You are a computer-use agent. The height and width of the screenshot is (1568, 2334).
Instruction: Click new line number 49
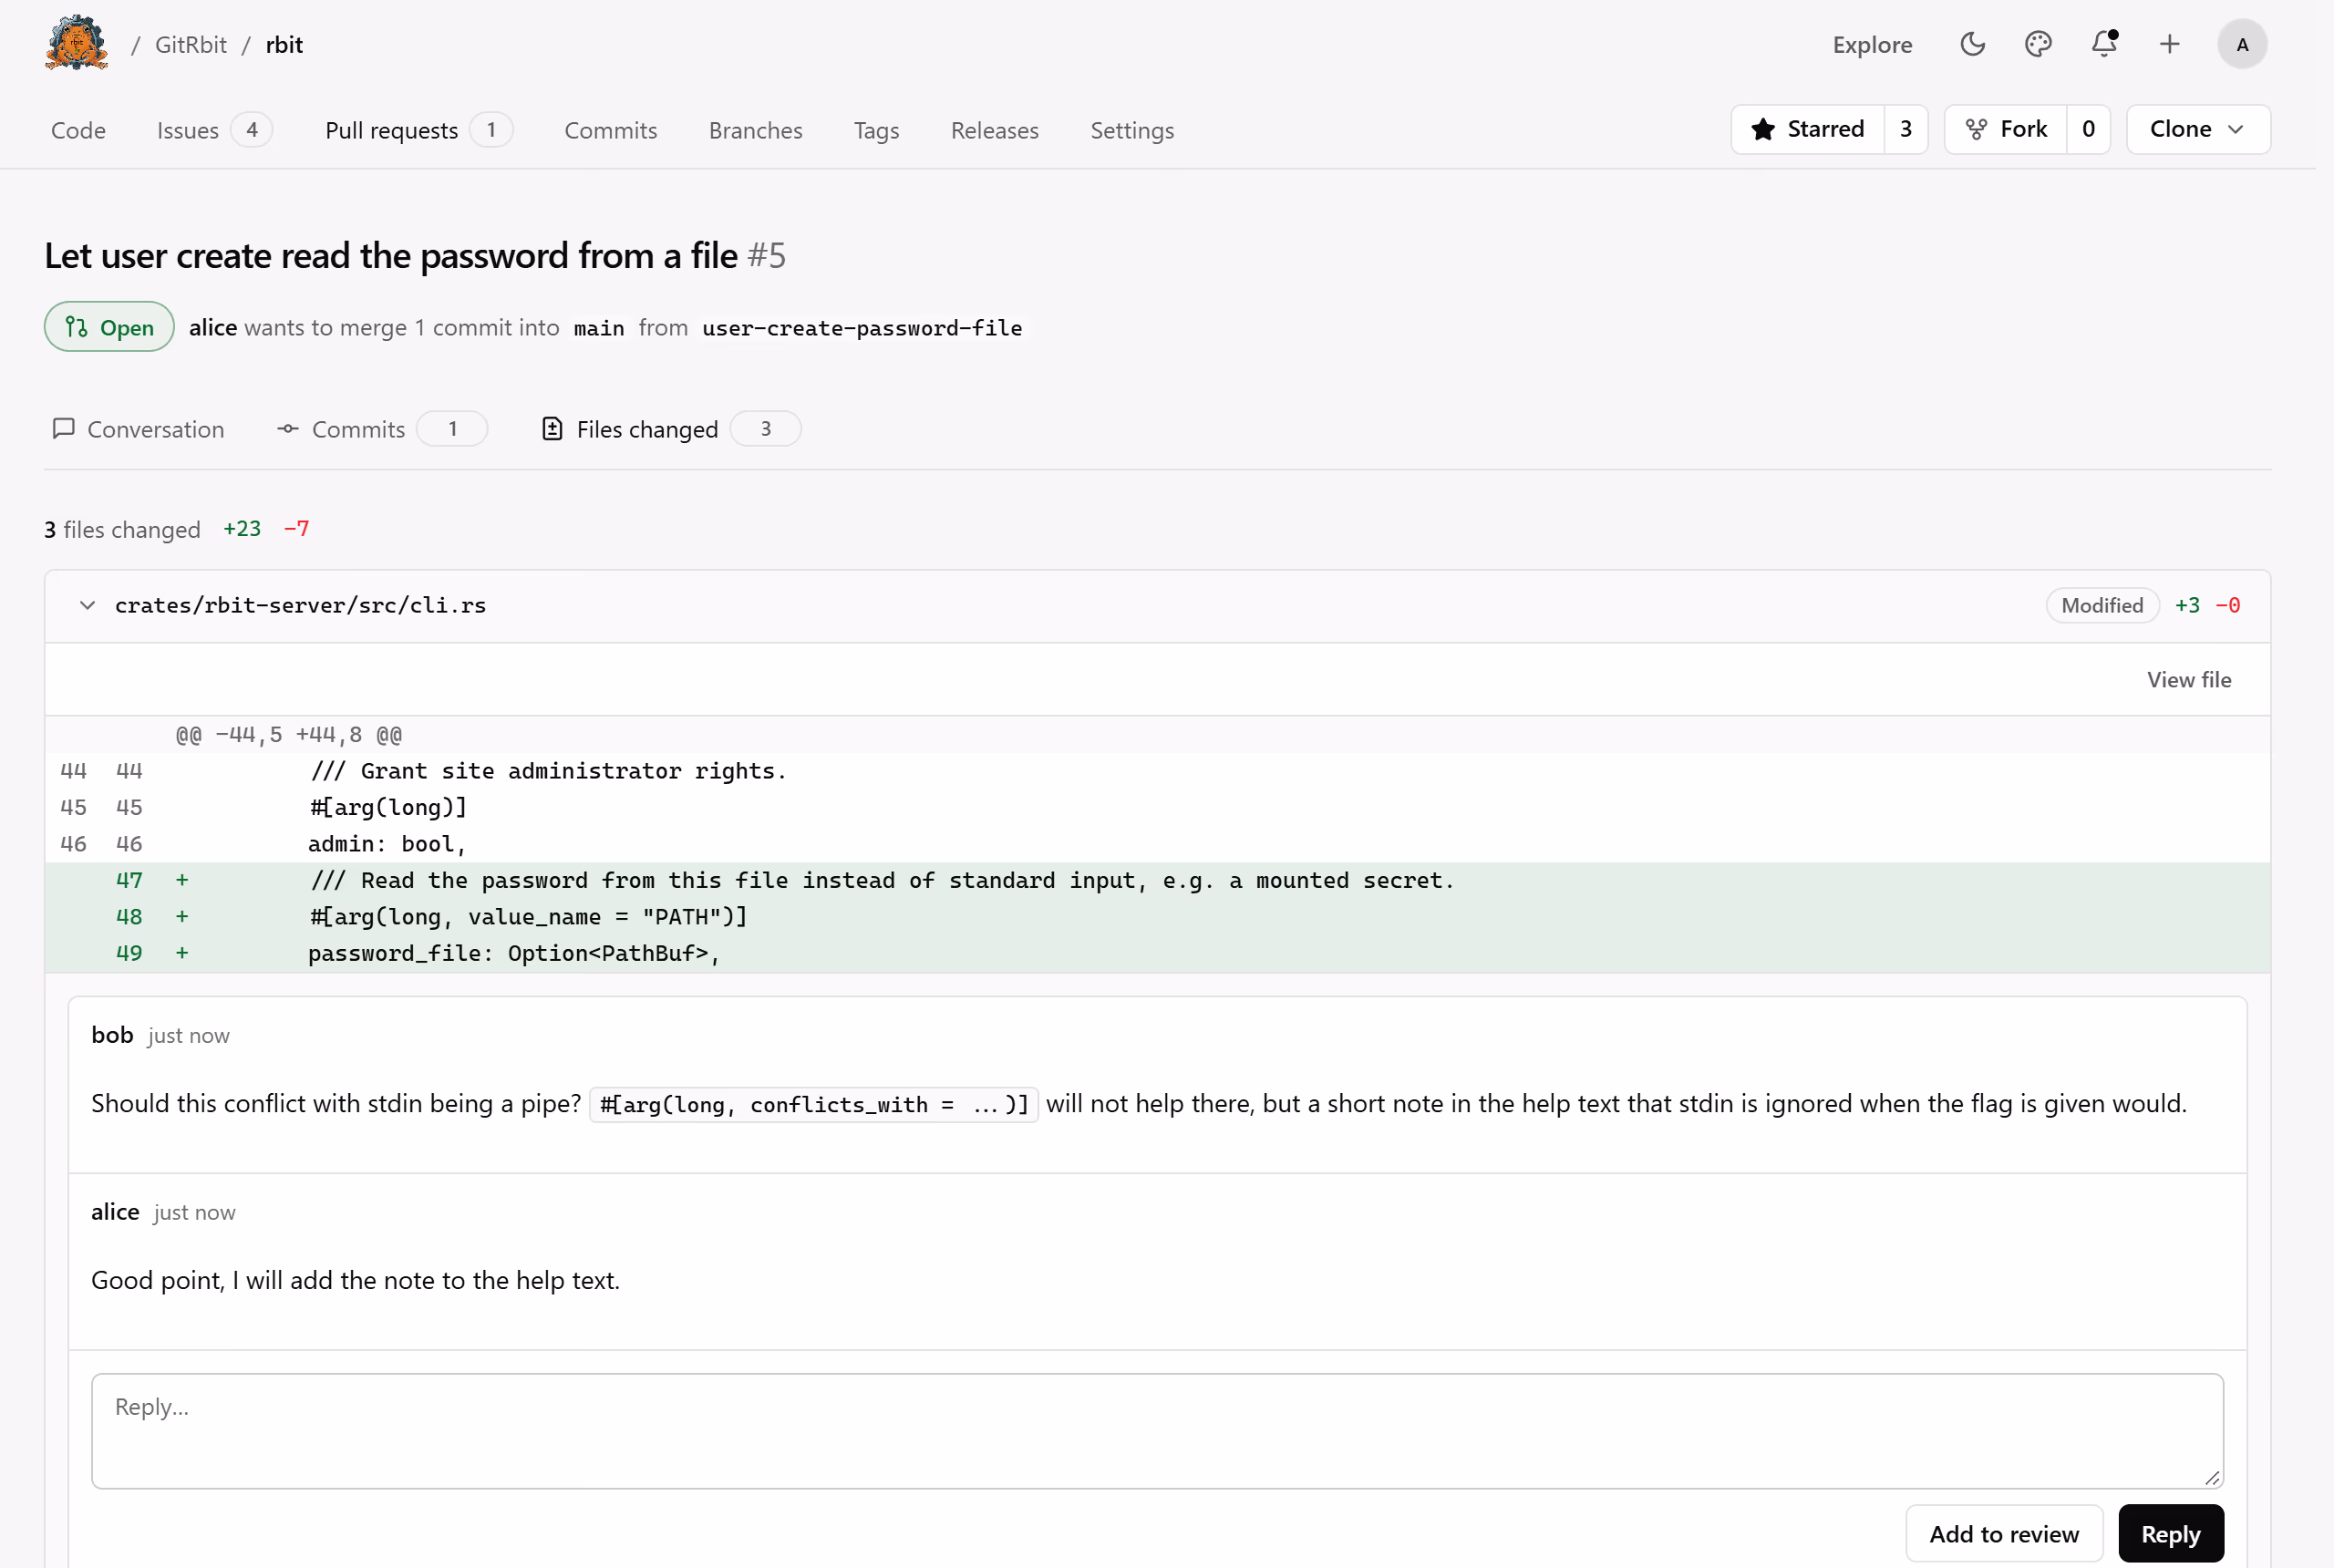(129, 953)
